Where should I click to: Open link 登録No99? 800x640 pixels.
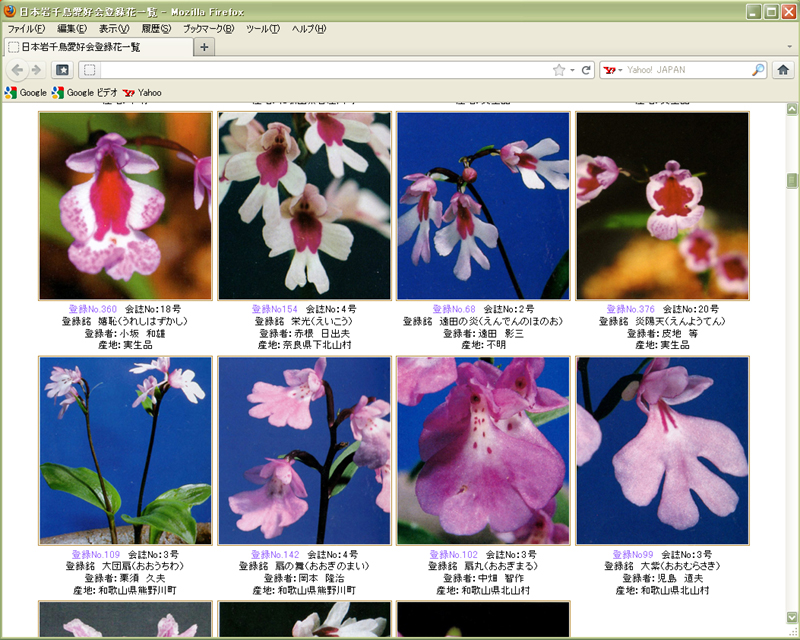tap(633, 554)
